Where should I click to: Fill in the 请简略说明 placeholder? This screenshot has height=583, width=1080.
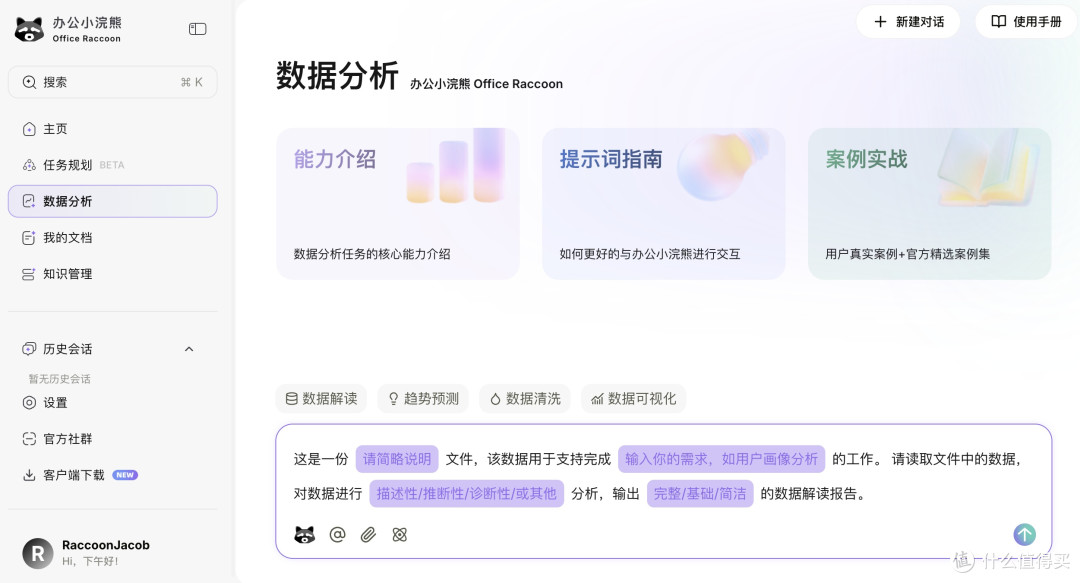tap(397, 459)
